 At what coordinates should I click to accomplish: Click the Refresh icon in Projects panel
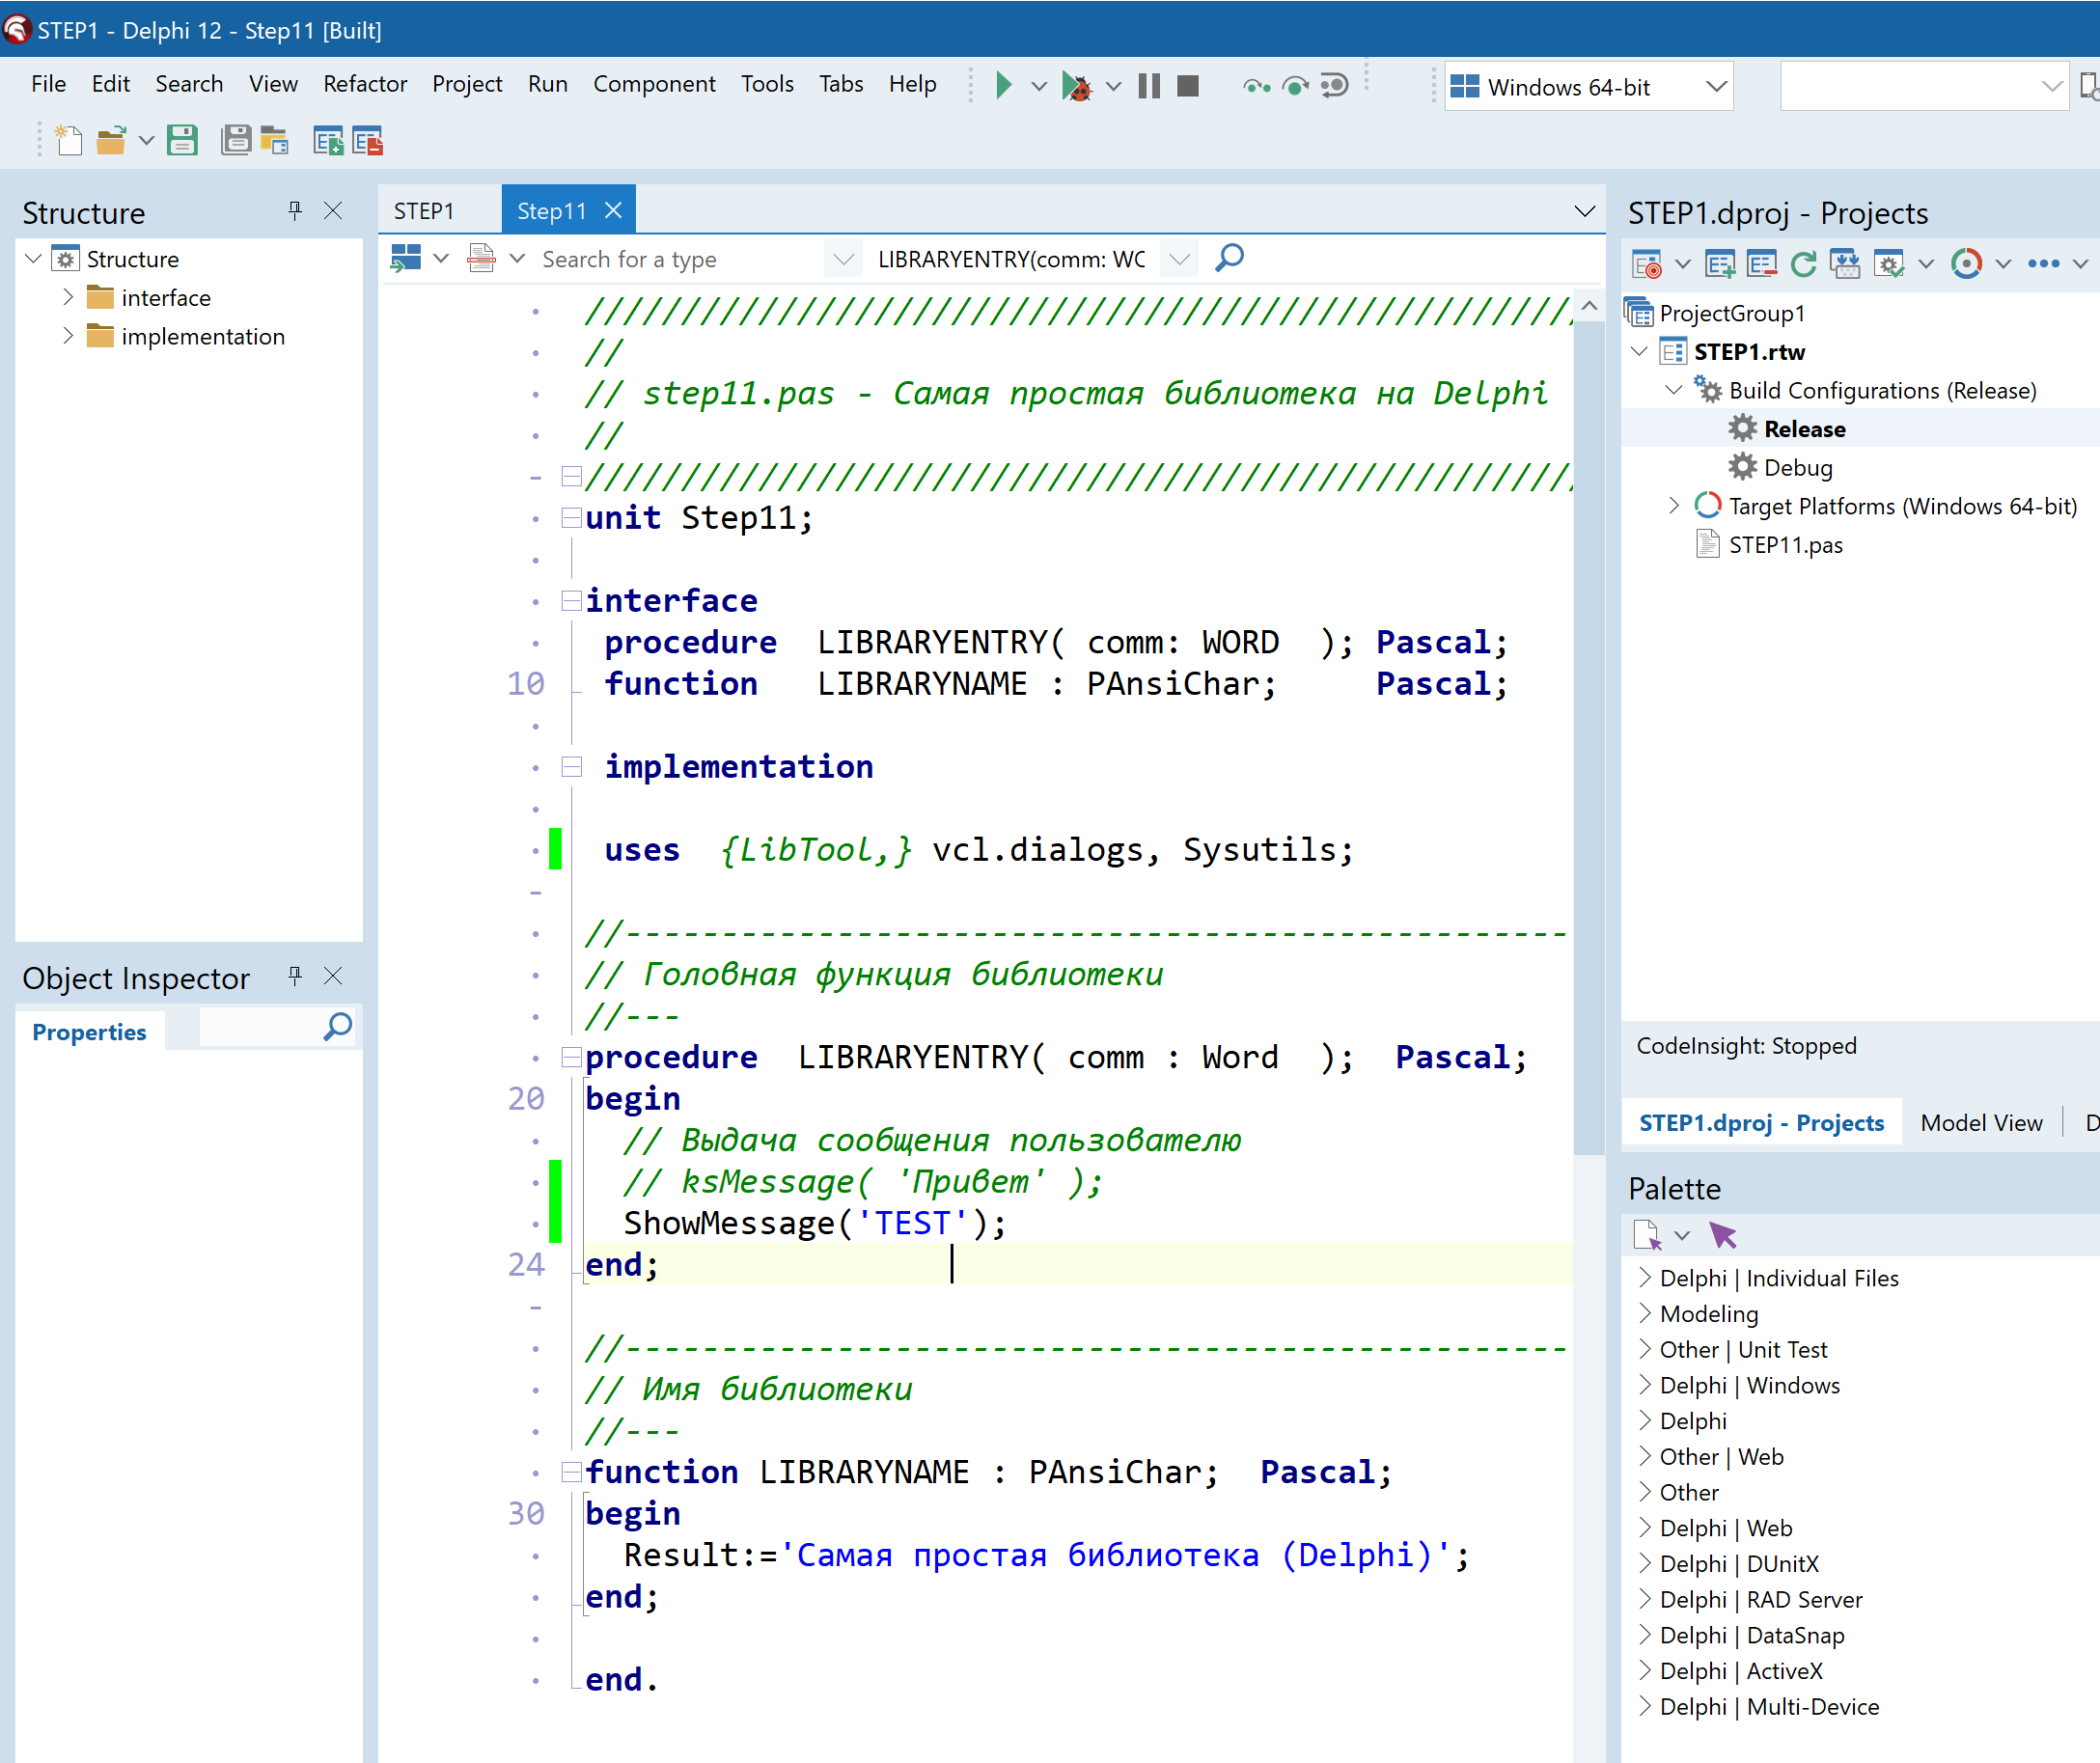1803,264
